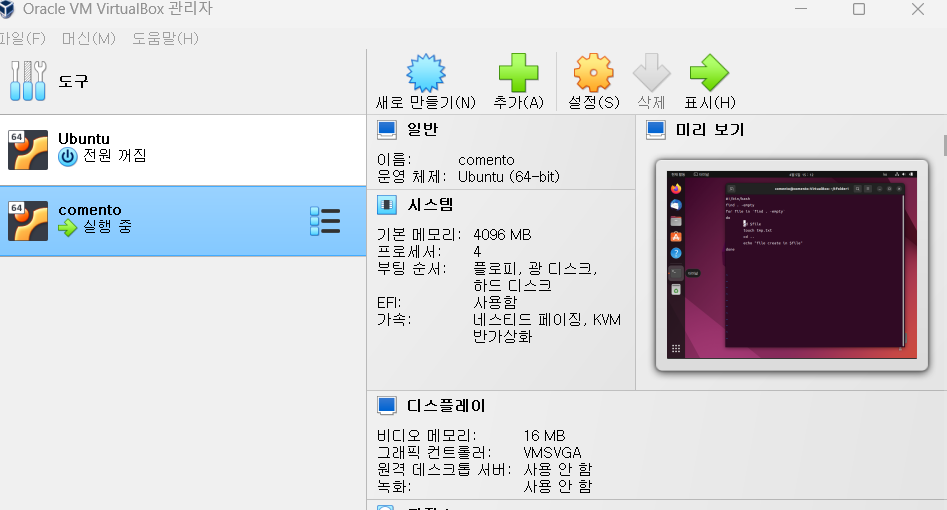The image size is (947, 510).
Task: Click the '녹화:' label
Action: coord(394,486)
